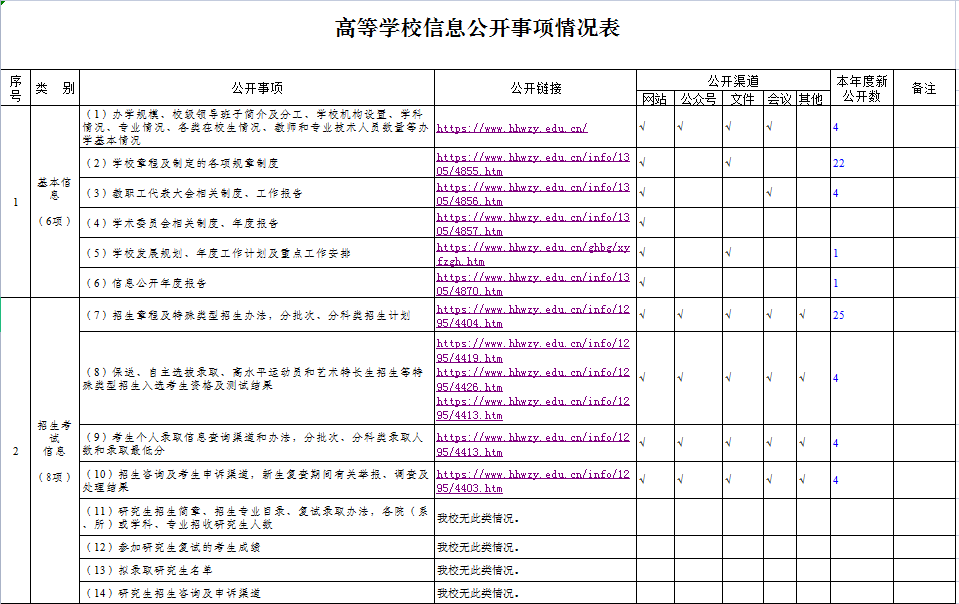Select the 我校无此类情况 cell for item (13)
Image resolution: width=959 pixels, height=604 pixels.
point(535,570)
